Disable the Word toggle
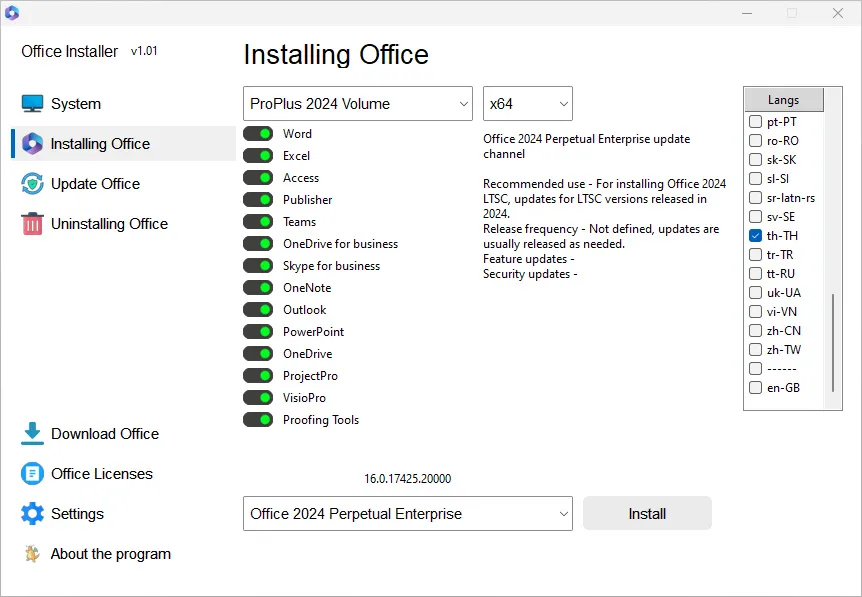Image resolution: width=862 pixels, height=597 pixels. click(x=258, y=134)
